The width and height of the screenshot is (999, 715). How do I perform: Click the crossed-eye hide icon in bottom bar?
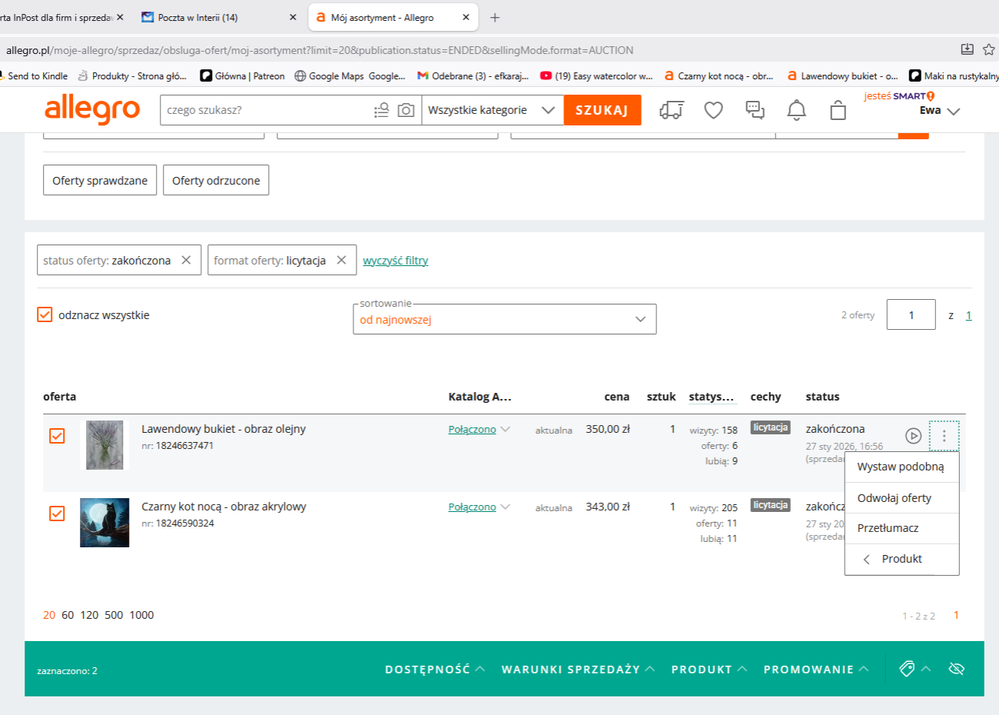956,669
